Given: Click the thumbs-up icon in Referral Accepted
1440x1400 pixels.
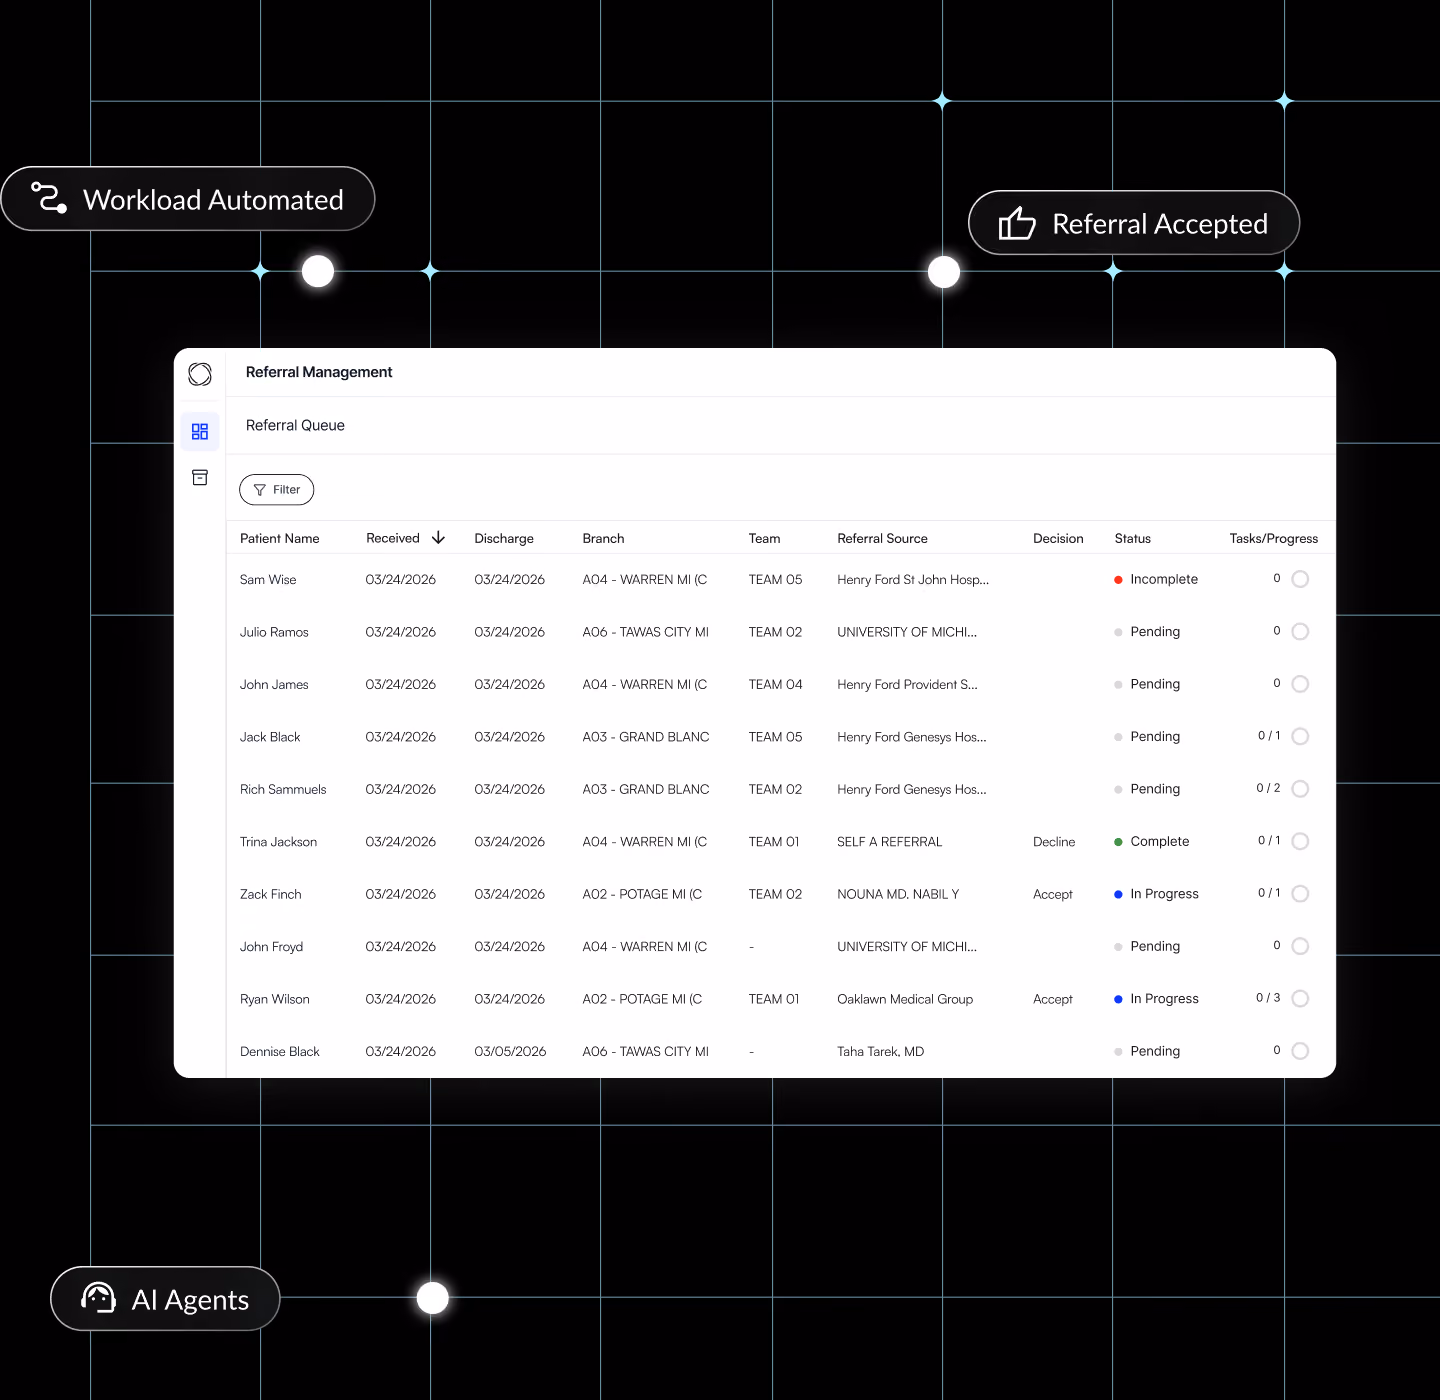Looking at the screenshot, I should click(x=1017, y=223).
